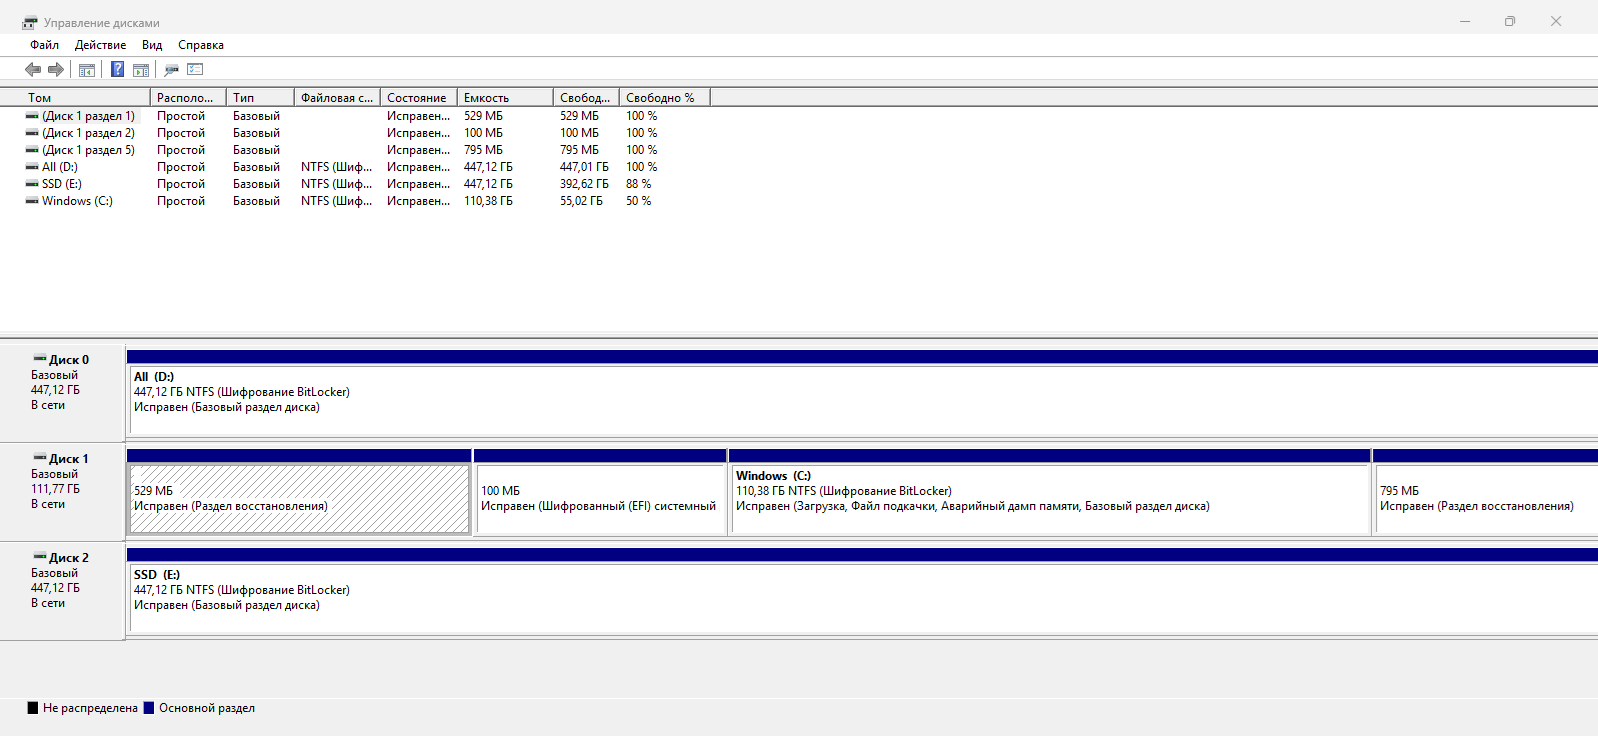This screenshot has width=1598, height=736.
Task: Click the volume icon beside (Диск 1 раздел 2)
Action: pos(32,133)
